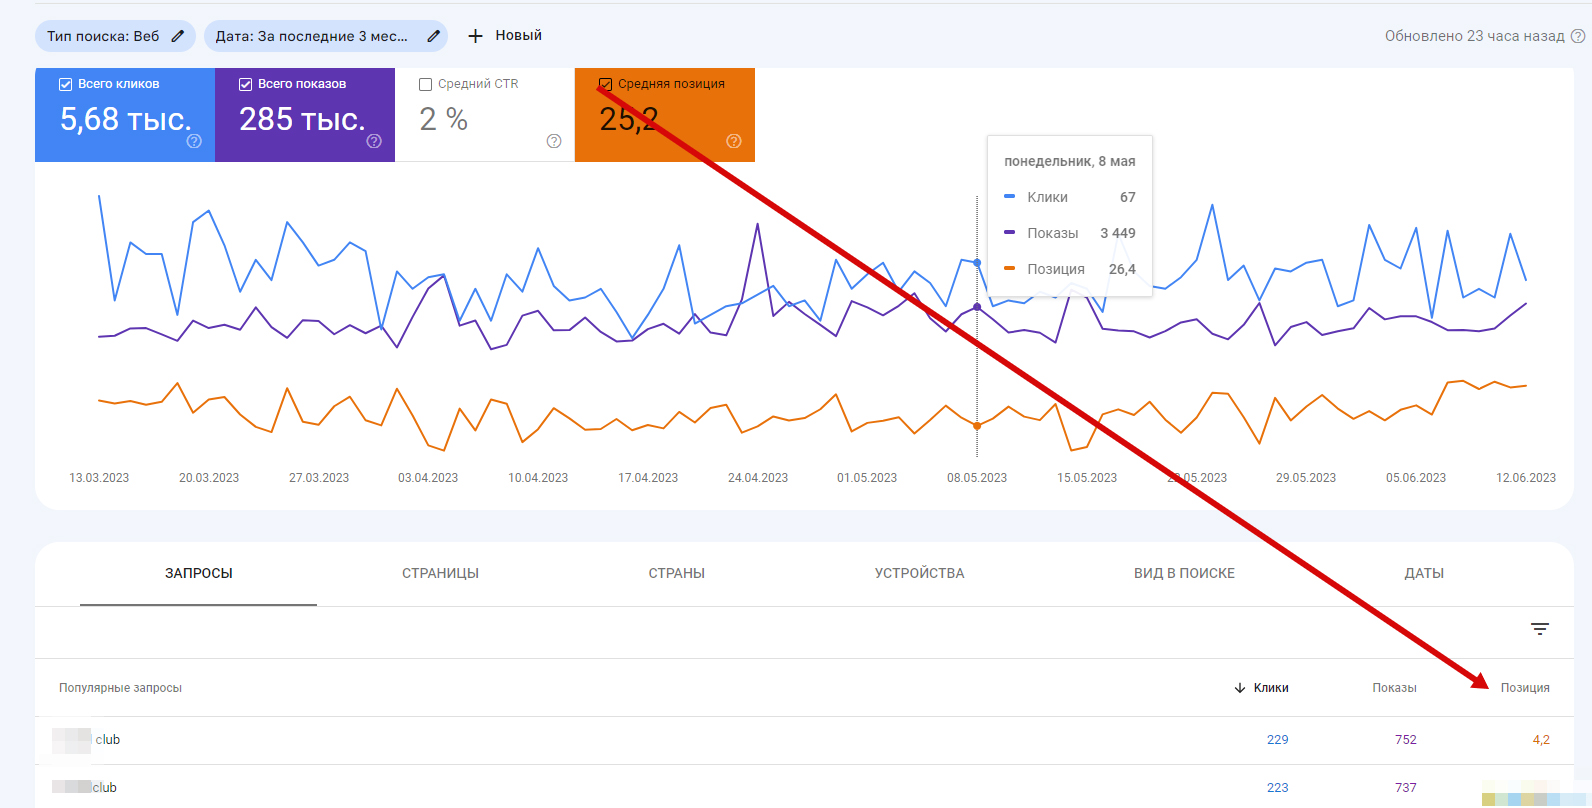Sort table by 'Показы' column header

tap(1394, 688)
